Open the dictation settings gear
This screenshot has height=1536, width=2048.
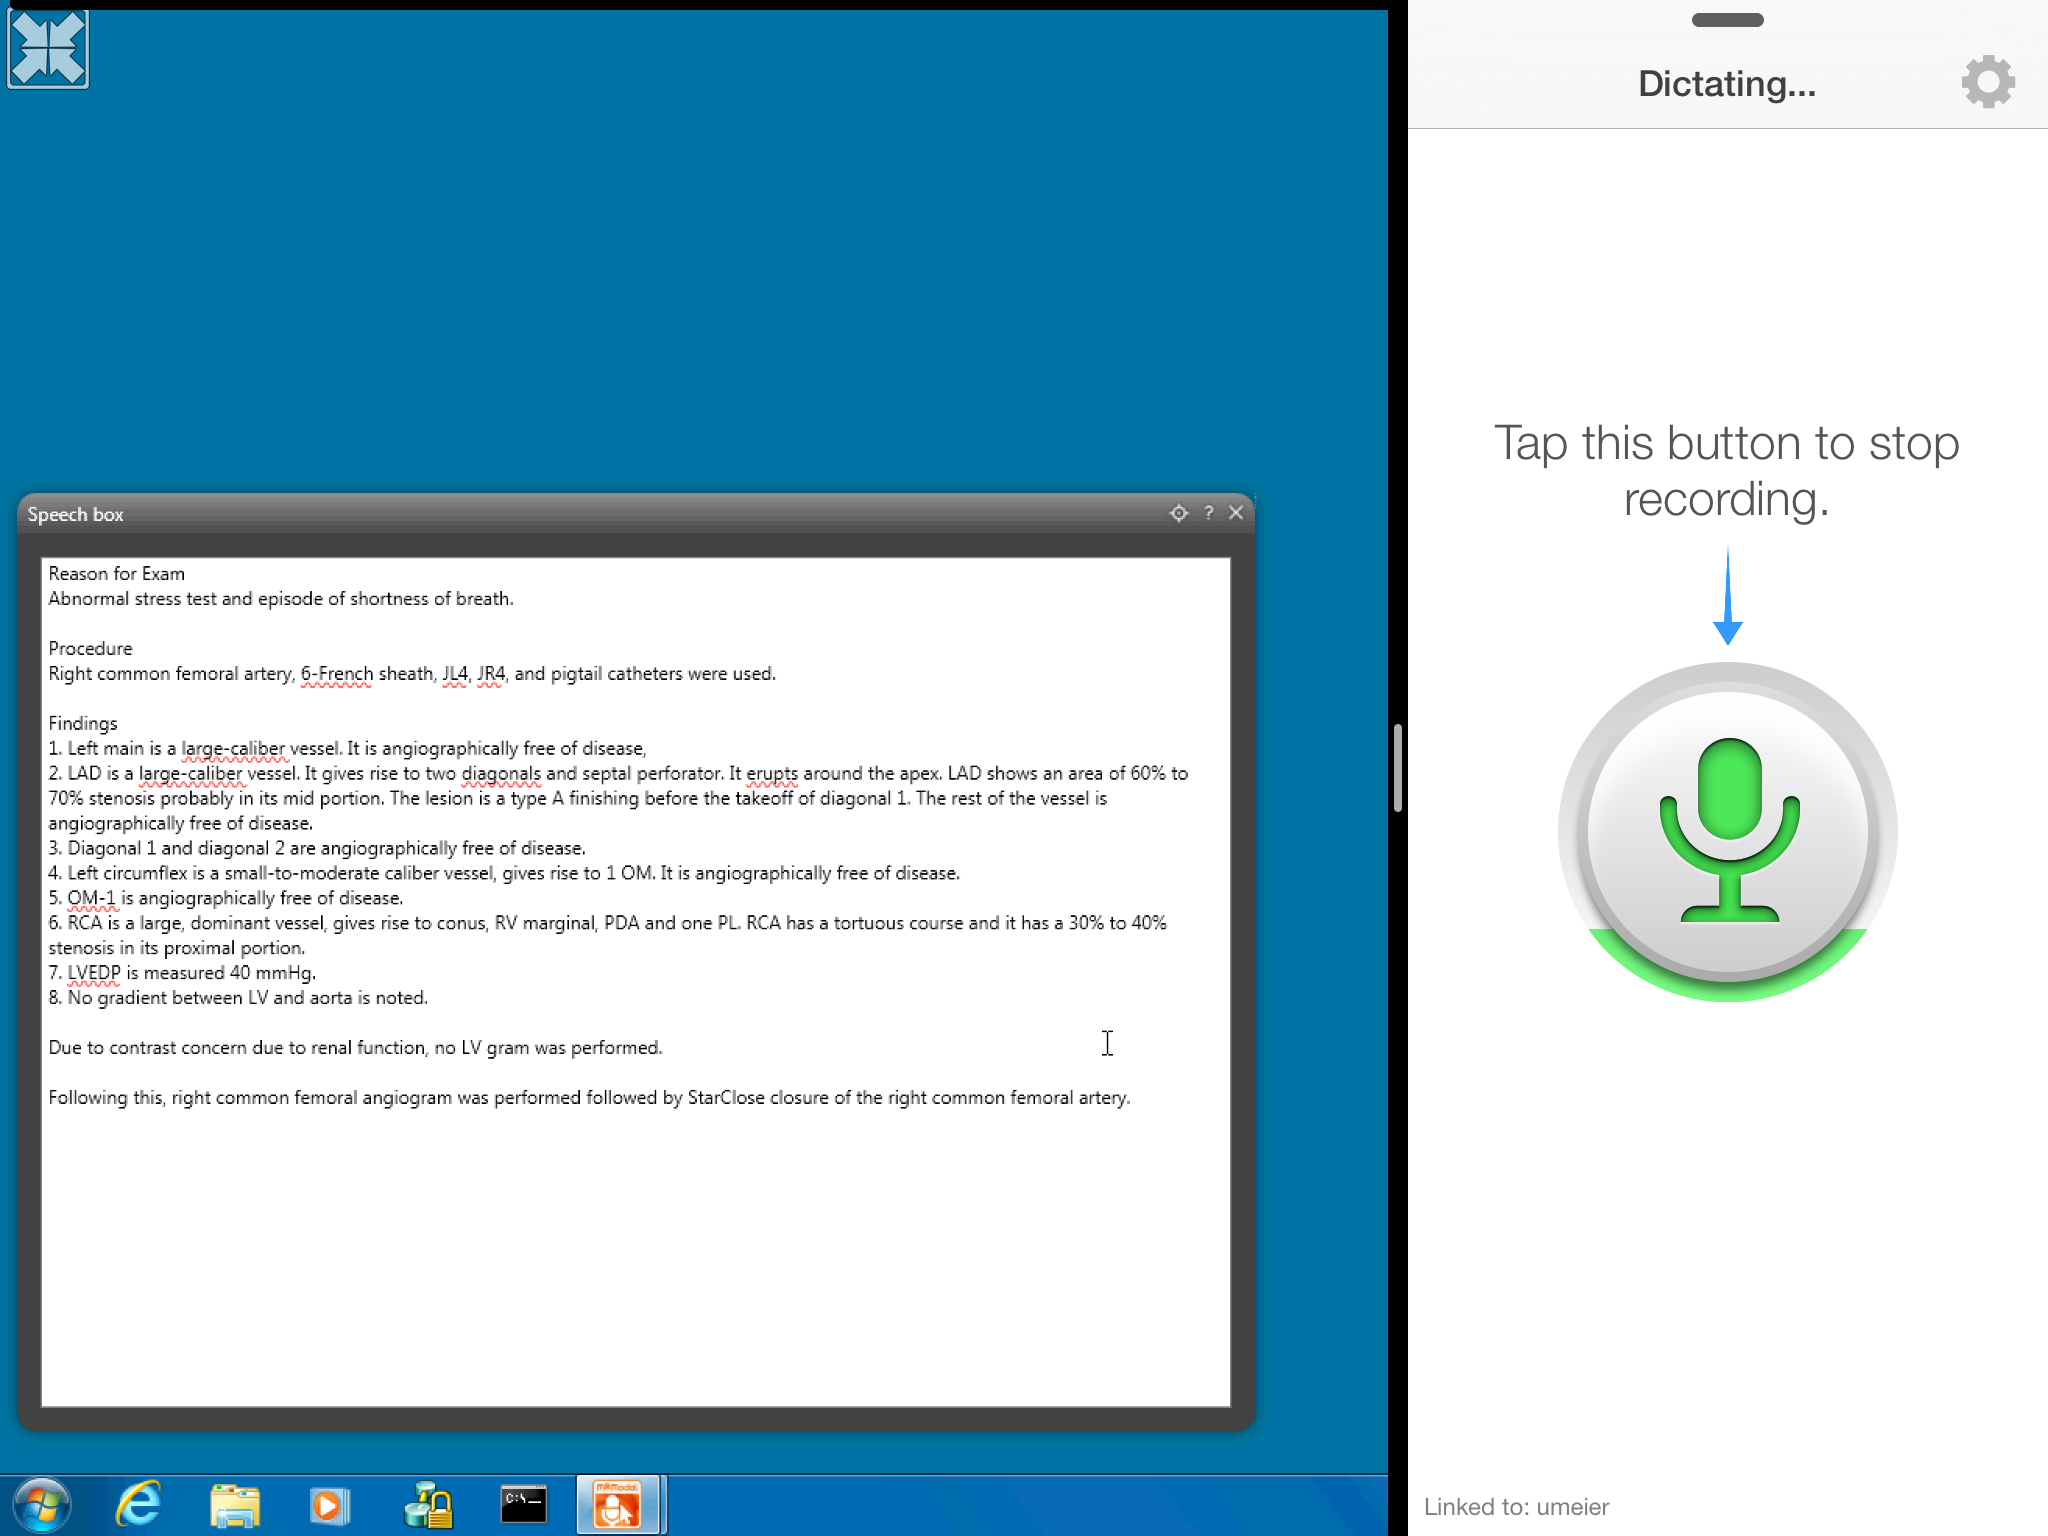pos(1987,82)
